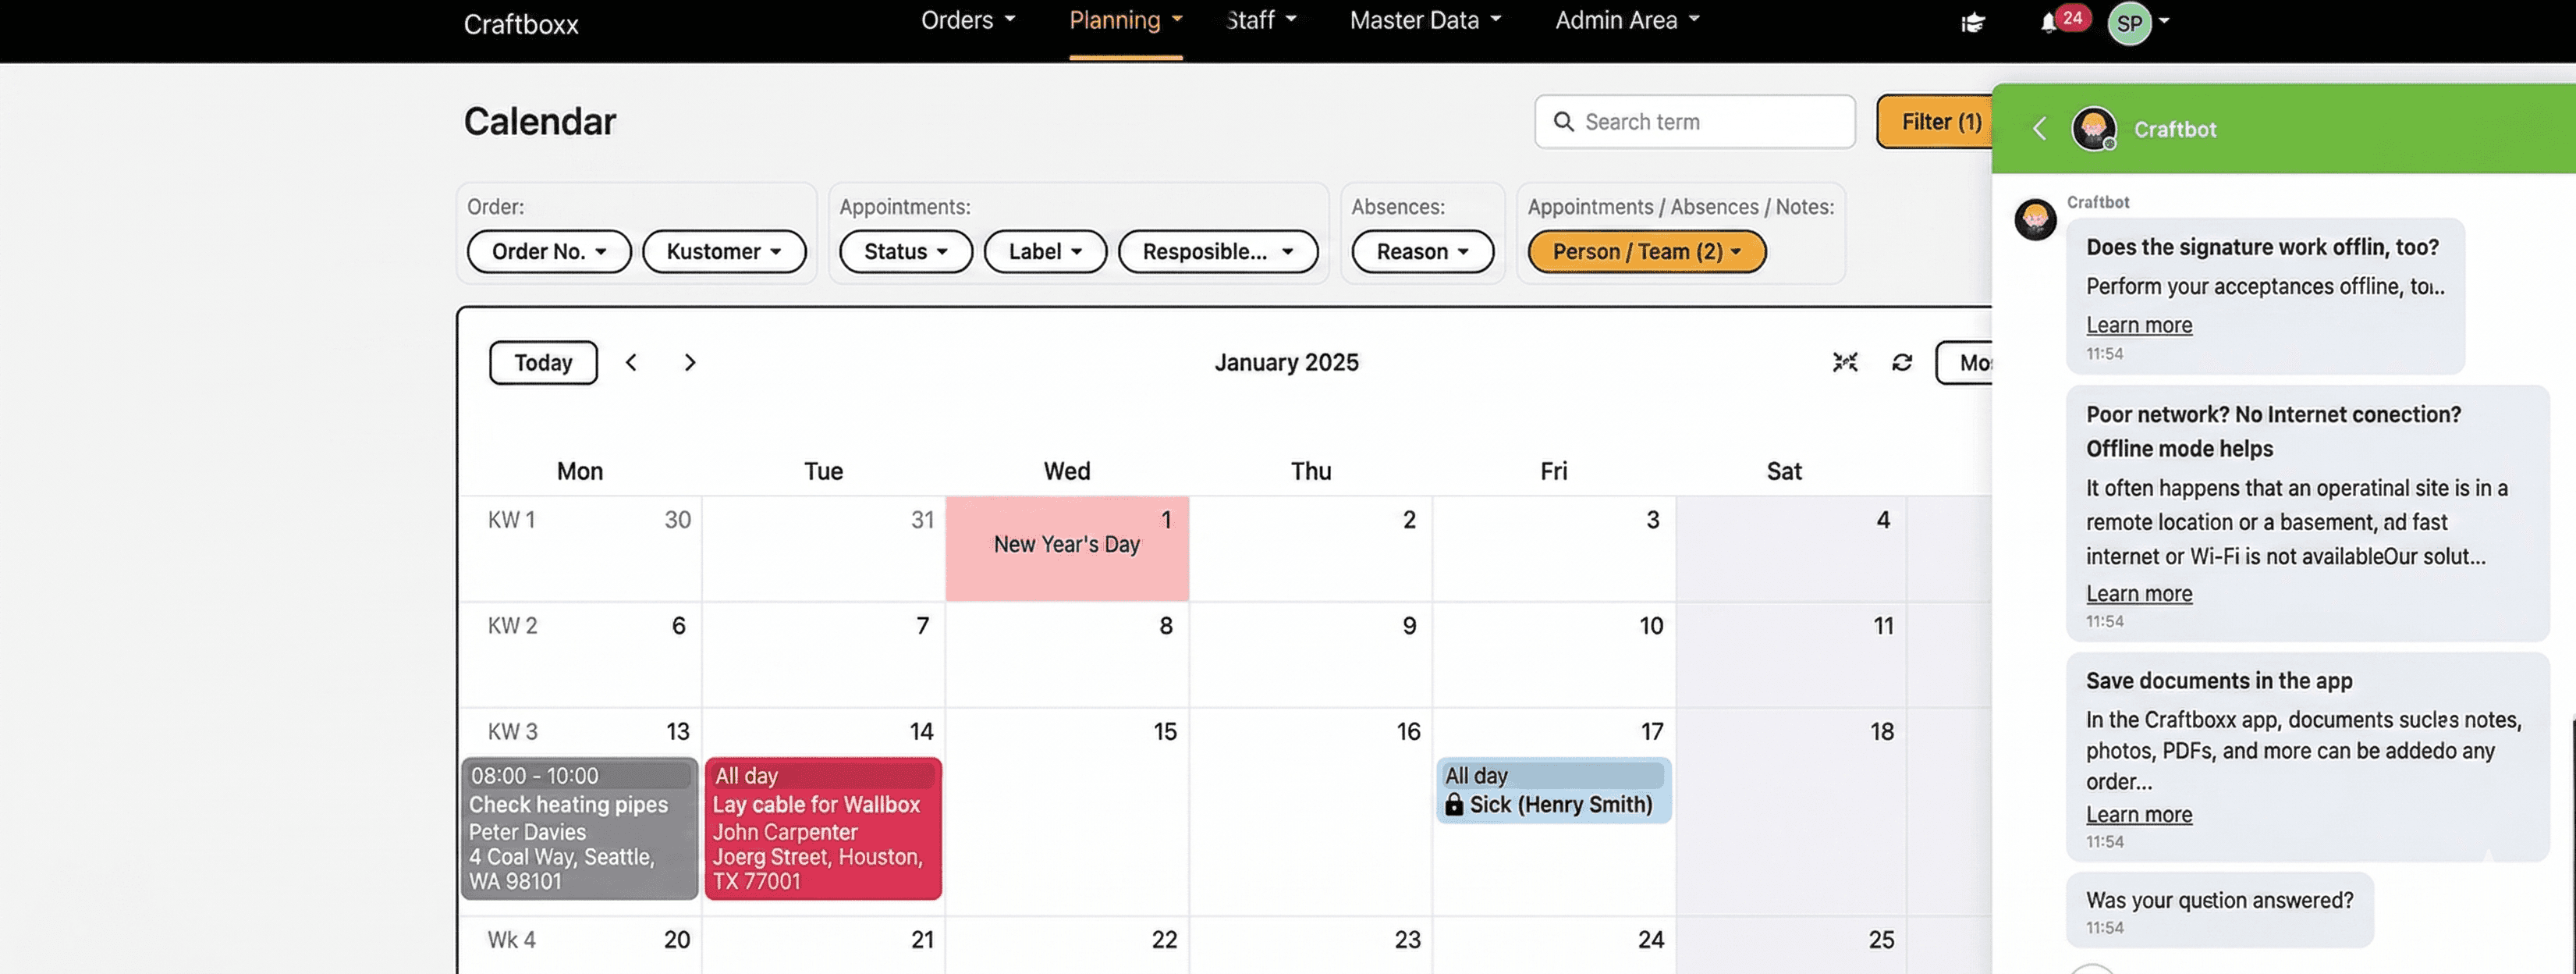Click the Today button
Screen dimensions: 2576x974
point(543,362)
